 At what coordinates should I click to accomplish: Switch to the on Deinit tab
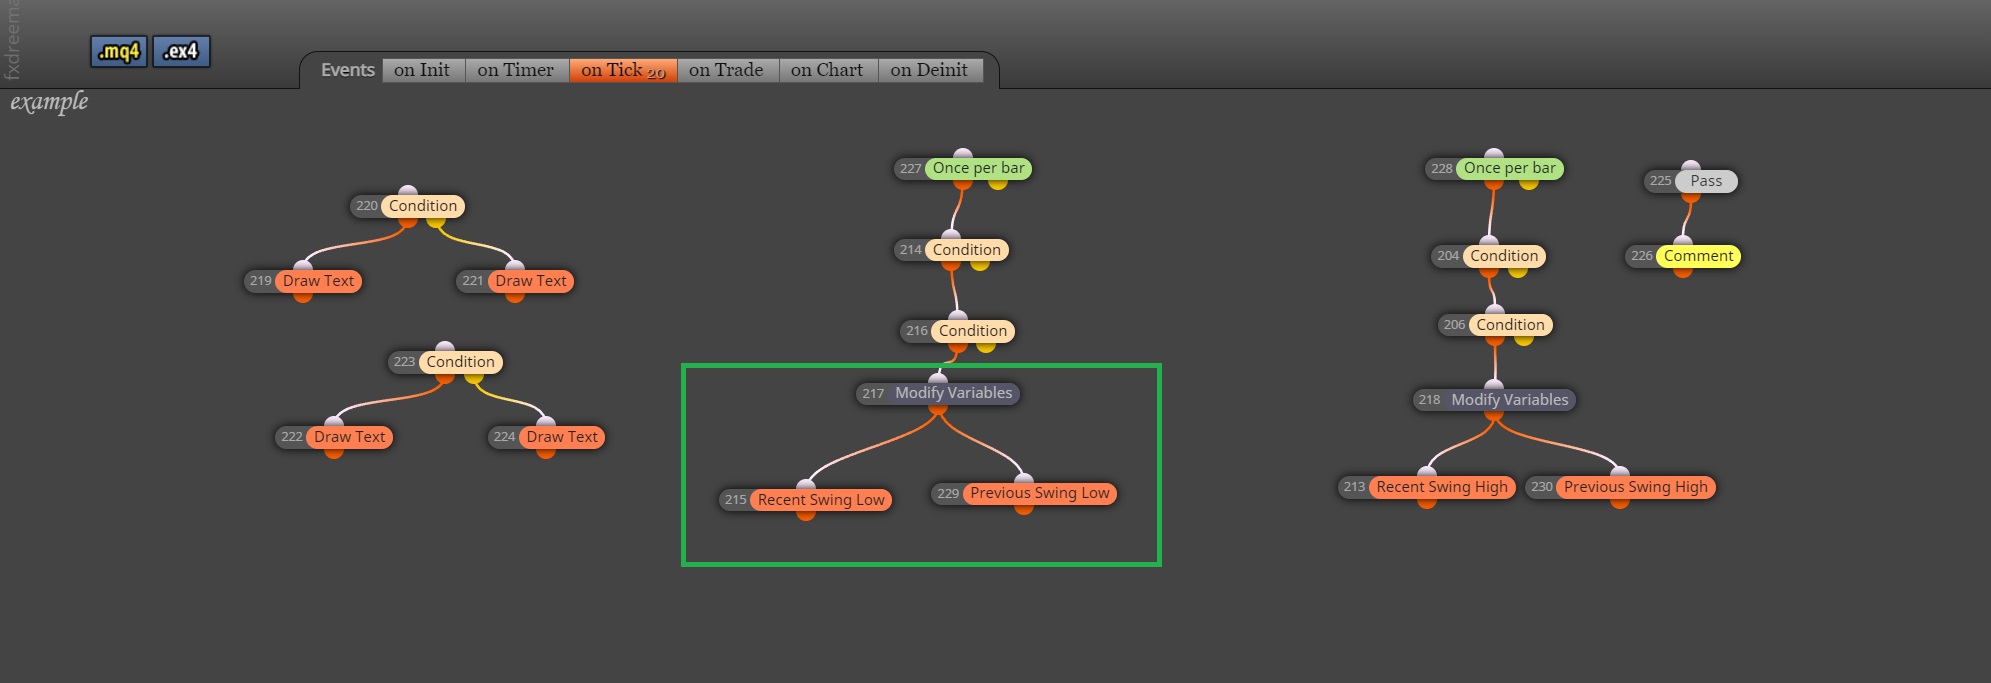(930, 70)
